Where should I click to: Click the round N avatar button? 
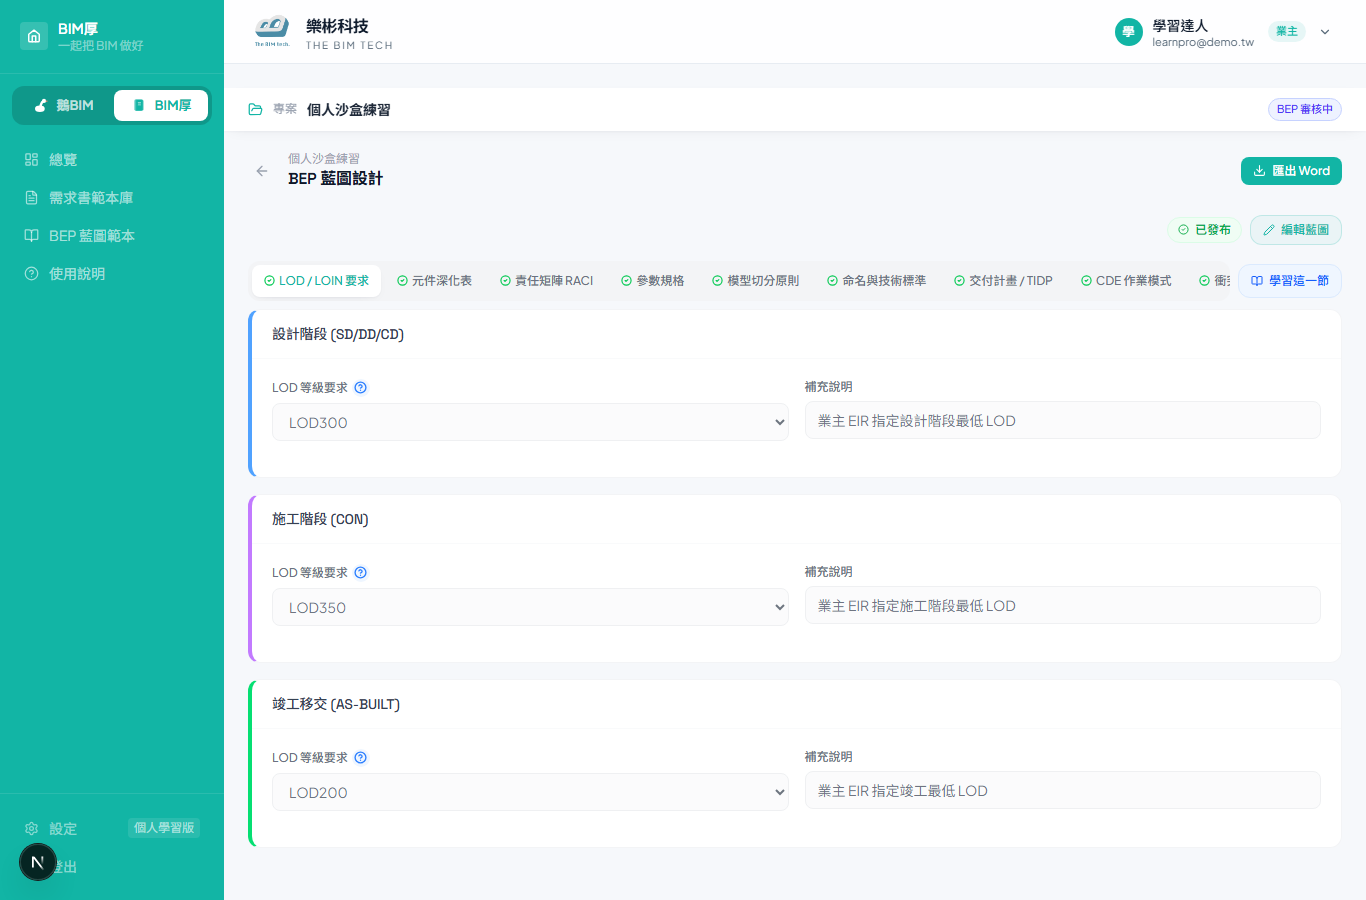38,862
